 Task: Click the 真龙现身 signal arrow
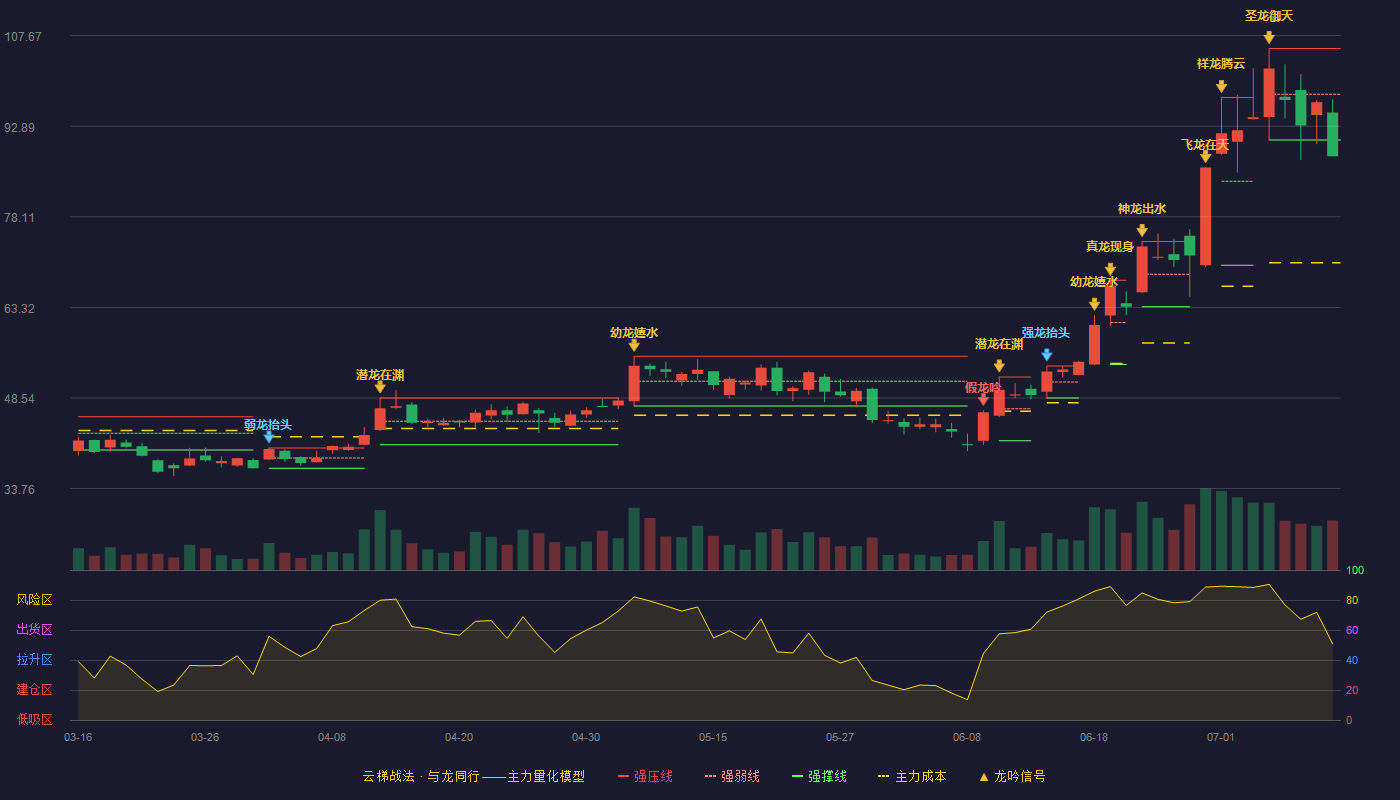pyautogui.click(x=1110, y=269)
